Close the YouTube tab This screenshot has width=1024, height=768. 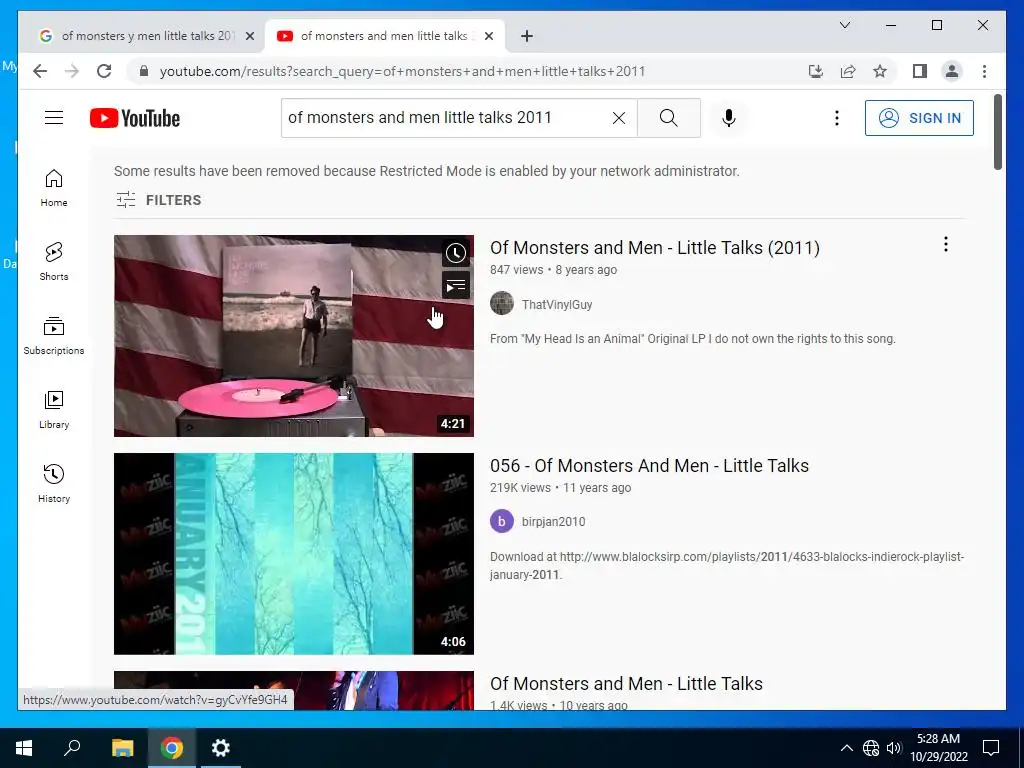point(489,37)
